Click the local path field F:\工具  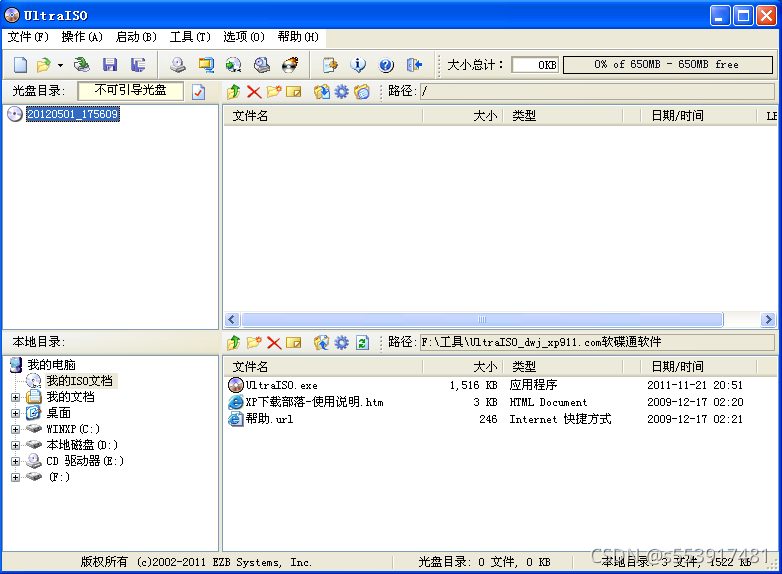coord(597,342)
